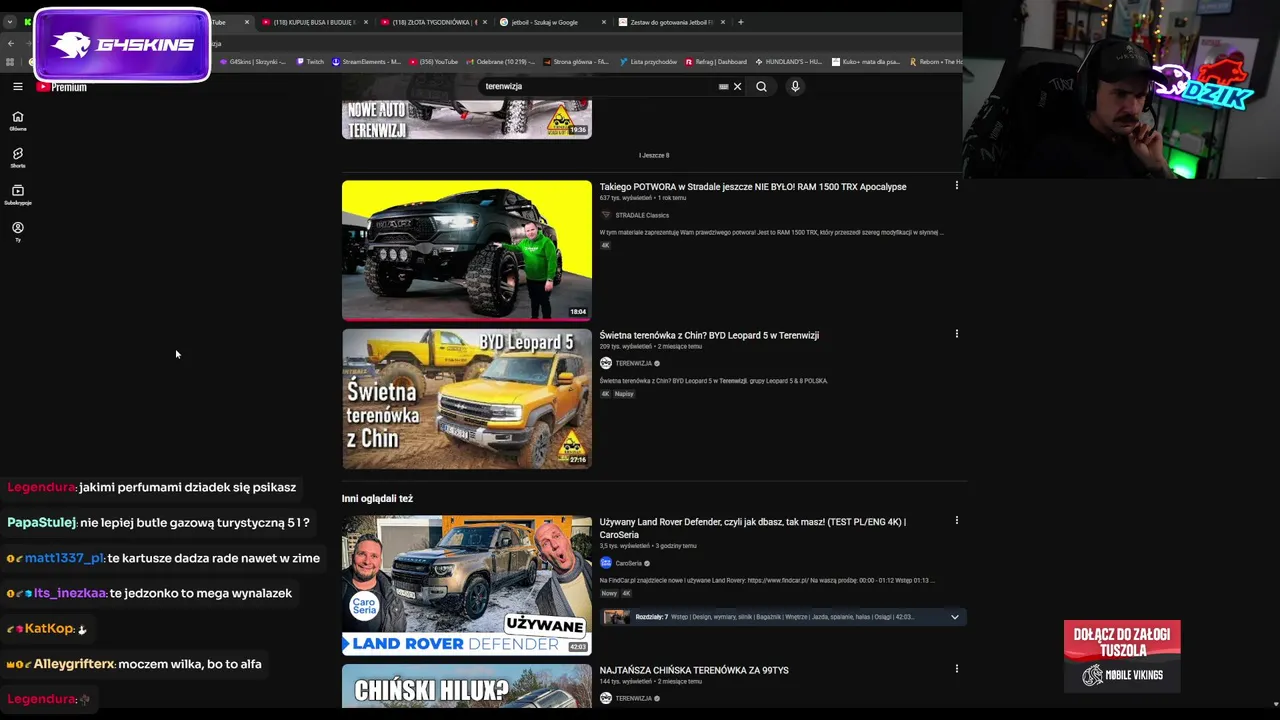The image size is (1280, 720).
Task: Play the BYD Leopard 5 thumbnail
Action: coord(467,399)
